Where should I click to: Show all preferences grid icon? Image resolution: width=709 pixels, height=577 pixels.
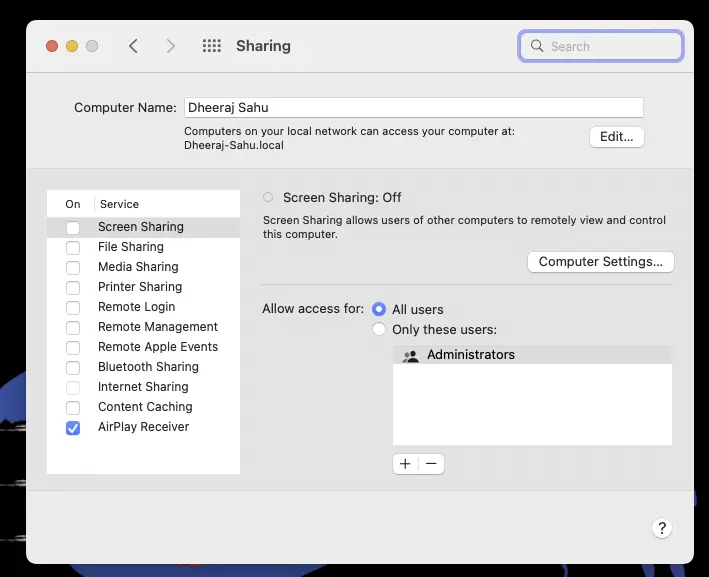(x=212, y=46)
